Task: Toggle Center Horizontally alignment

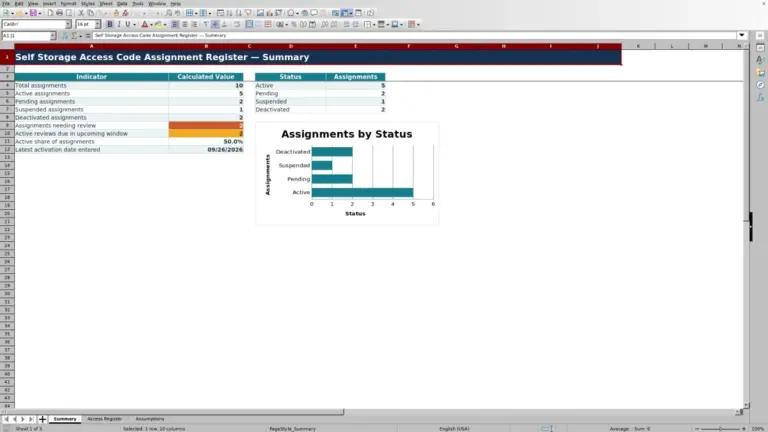Action: tap(185, 24)
